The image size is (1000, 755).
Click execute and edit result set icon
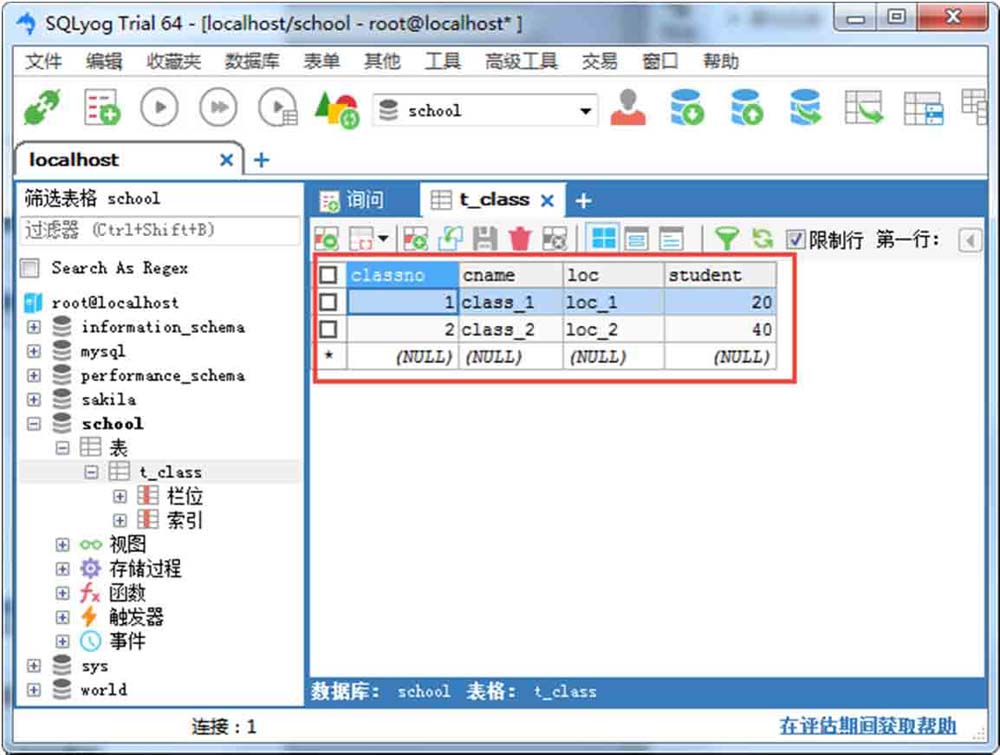[278, 107]
